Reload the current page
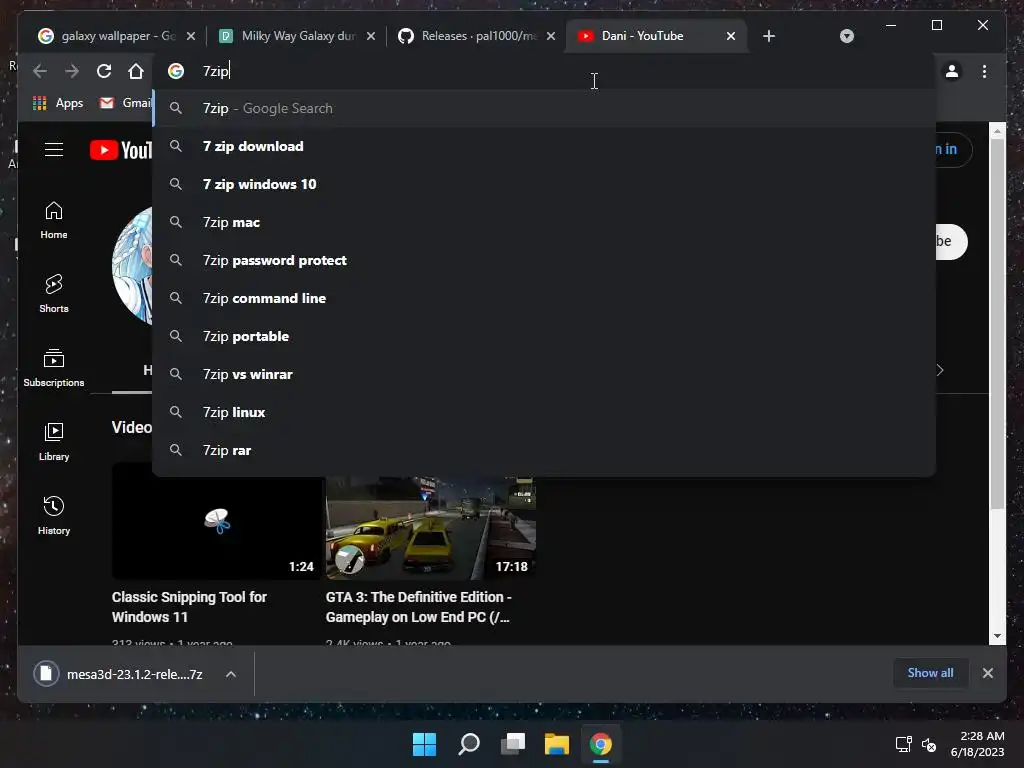1024x768 pixels. pos(104,71)
